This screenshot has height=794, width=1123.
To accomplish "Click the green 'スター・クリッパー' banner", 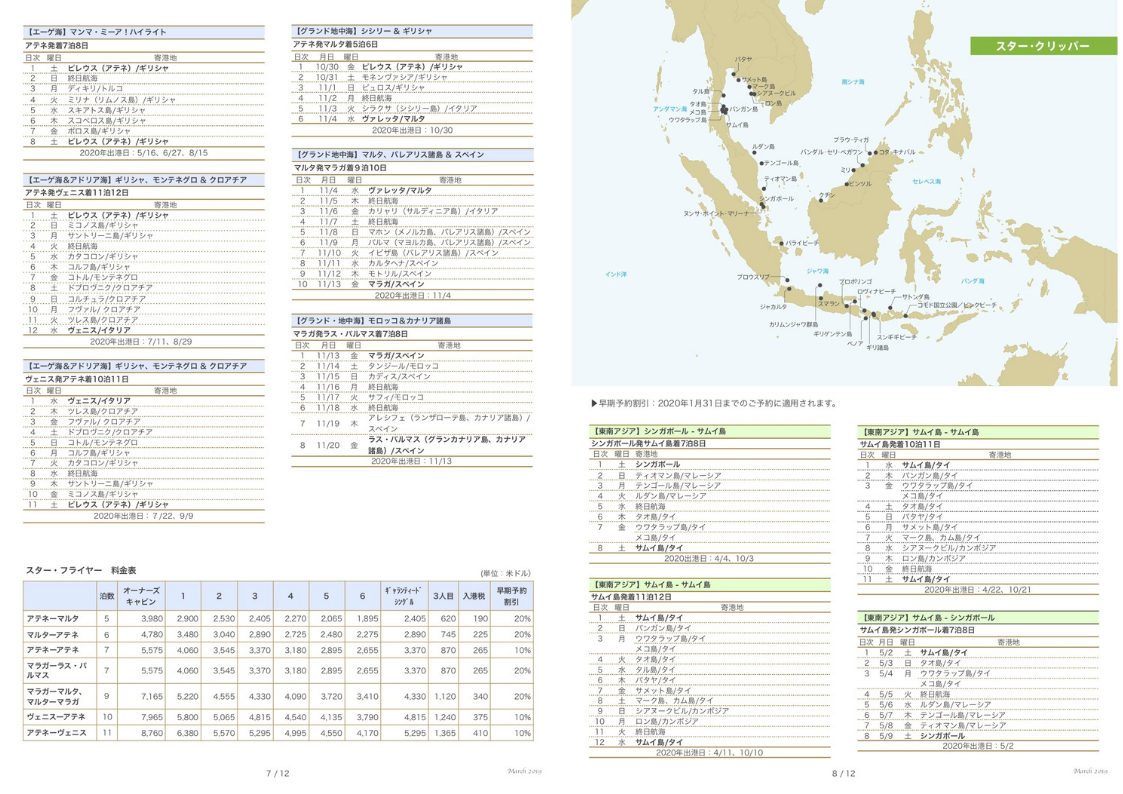I will click(1043, 46).
